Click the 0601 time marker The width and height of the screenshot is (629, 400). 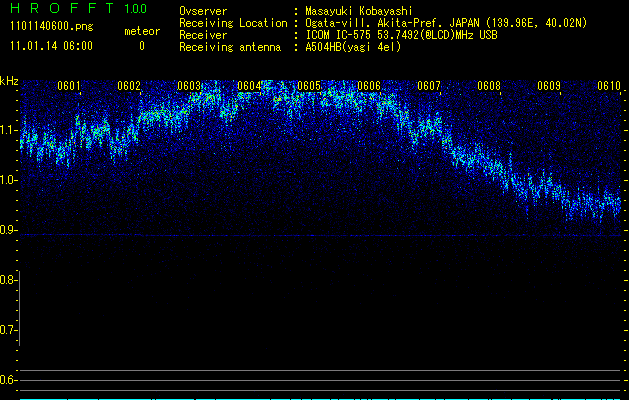click(69, 86)
